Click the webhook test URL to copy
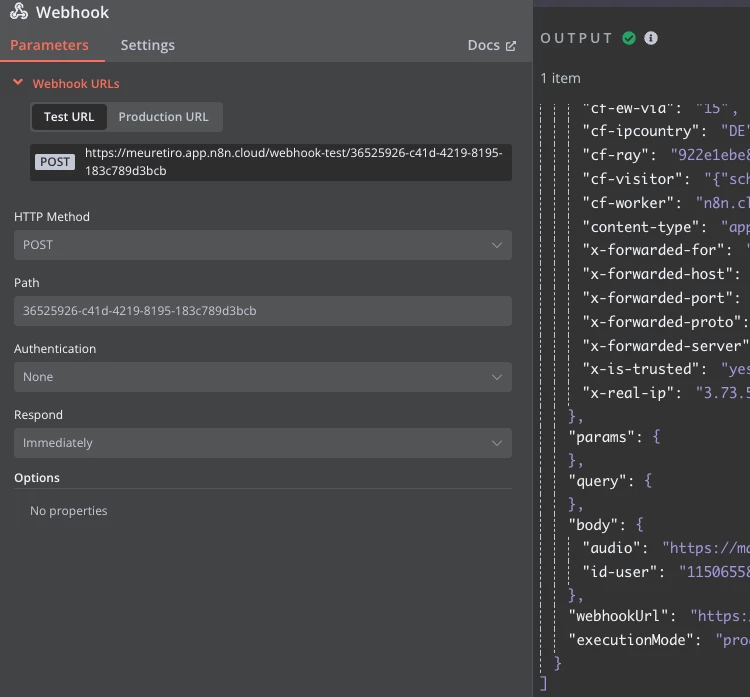750x697 pixels. pyautogui.click(x=293, y=162)
